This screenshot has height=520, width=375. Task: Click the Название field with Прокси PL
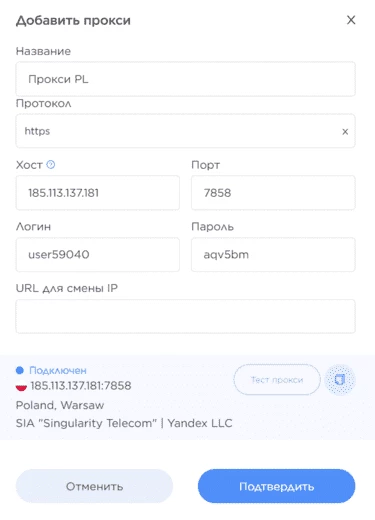click(x=185, y=79)
